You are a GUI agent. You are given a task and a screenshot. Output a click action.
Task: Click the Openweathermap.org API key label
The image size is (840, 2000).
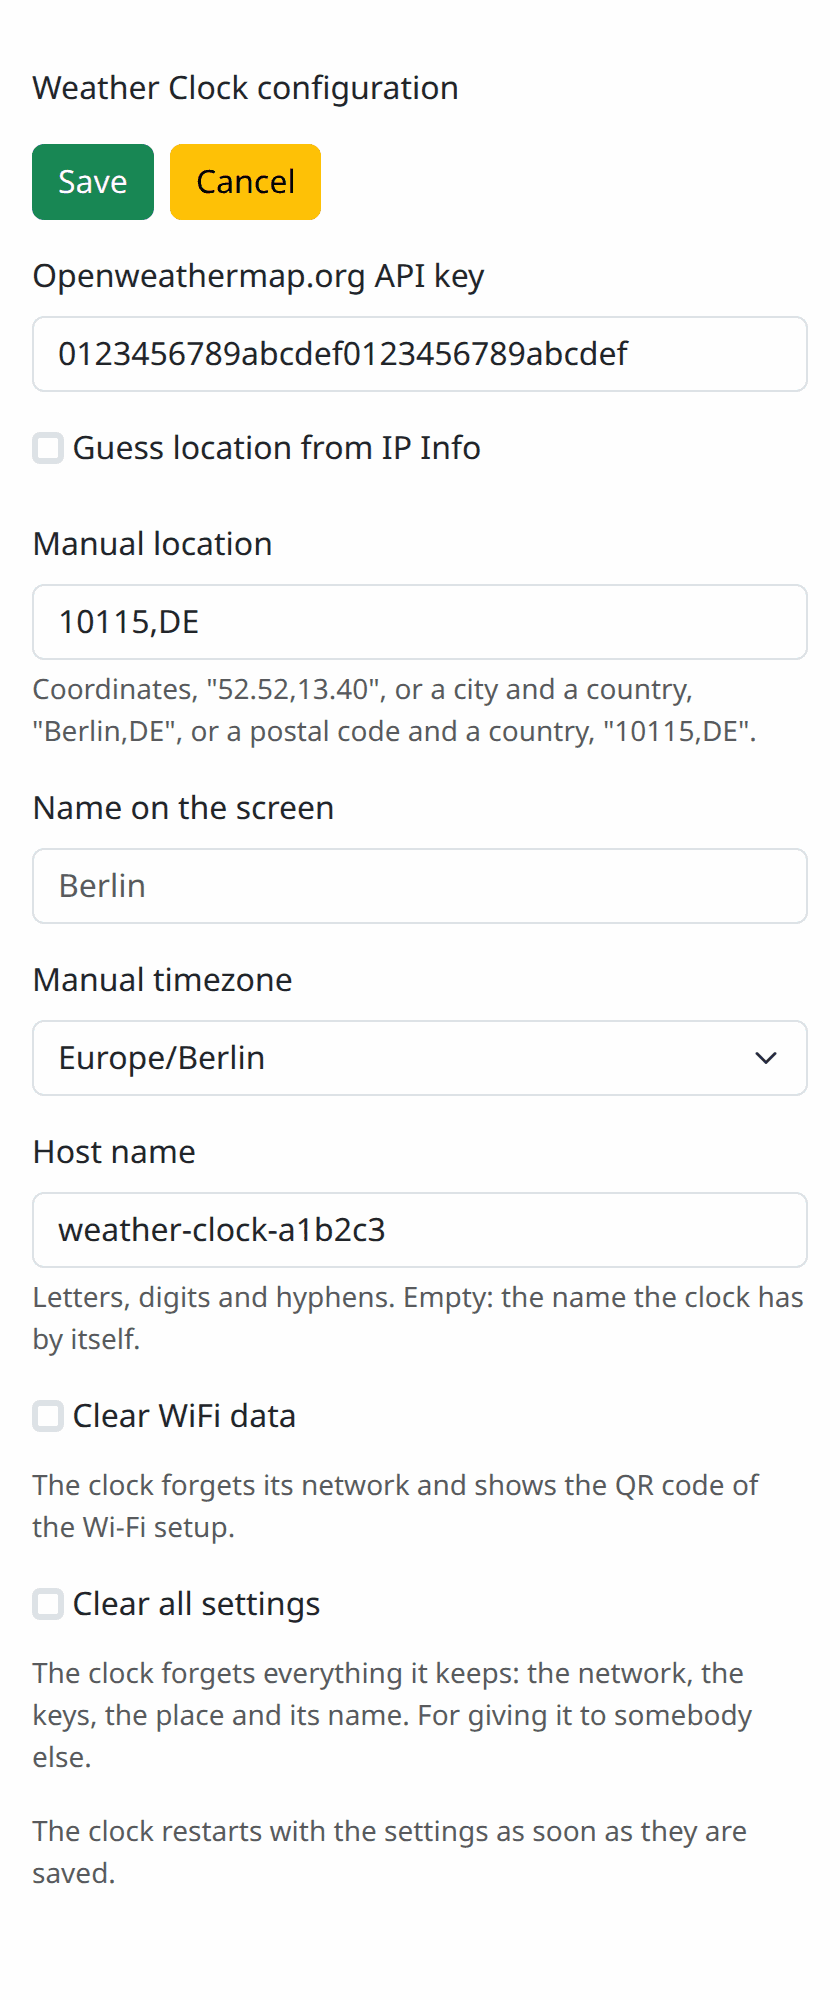[259, 276]
